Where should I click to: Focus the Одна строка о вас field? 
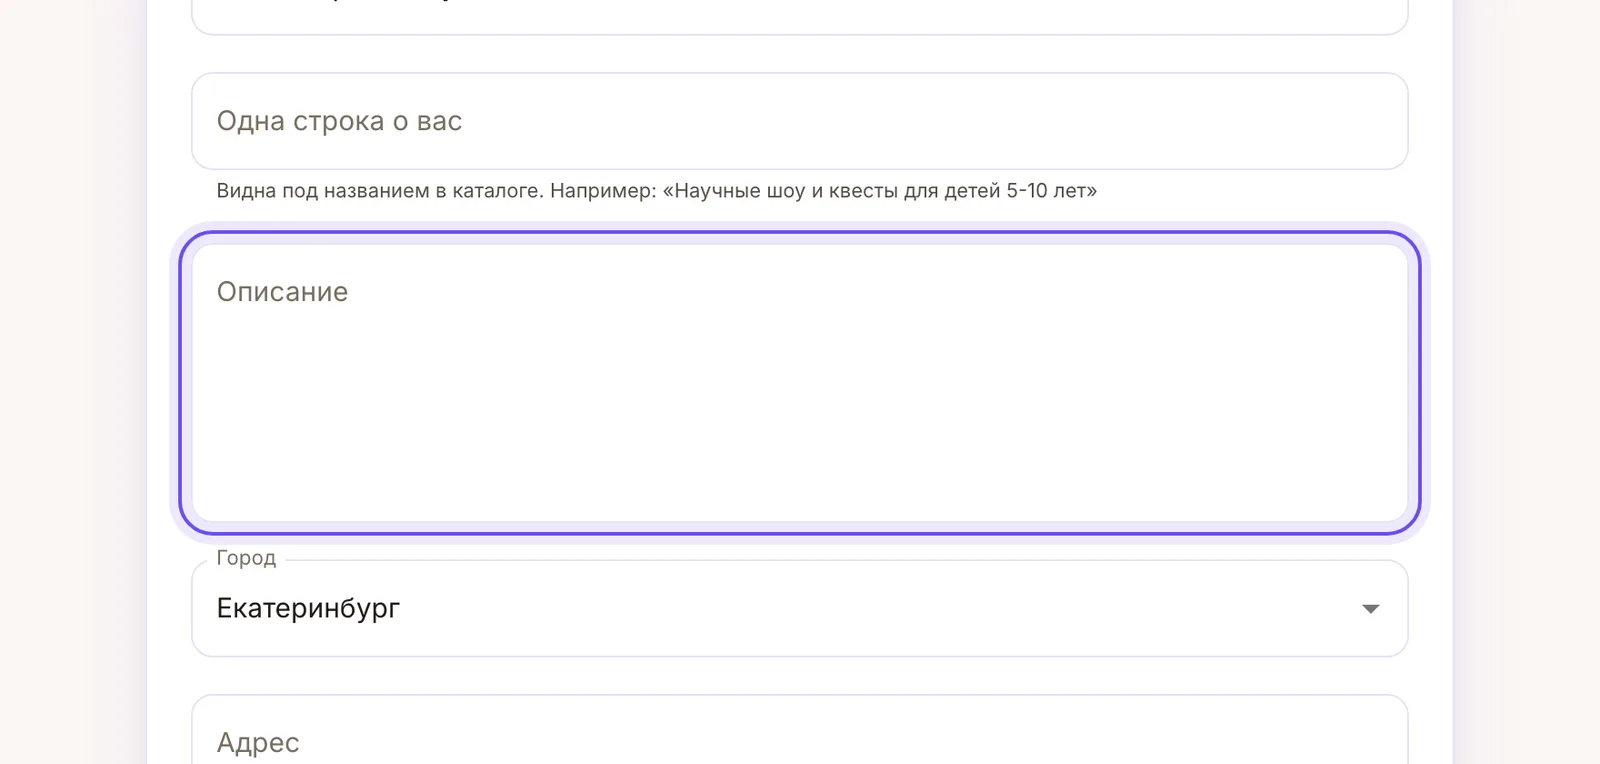coord(800,121)
